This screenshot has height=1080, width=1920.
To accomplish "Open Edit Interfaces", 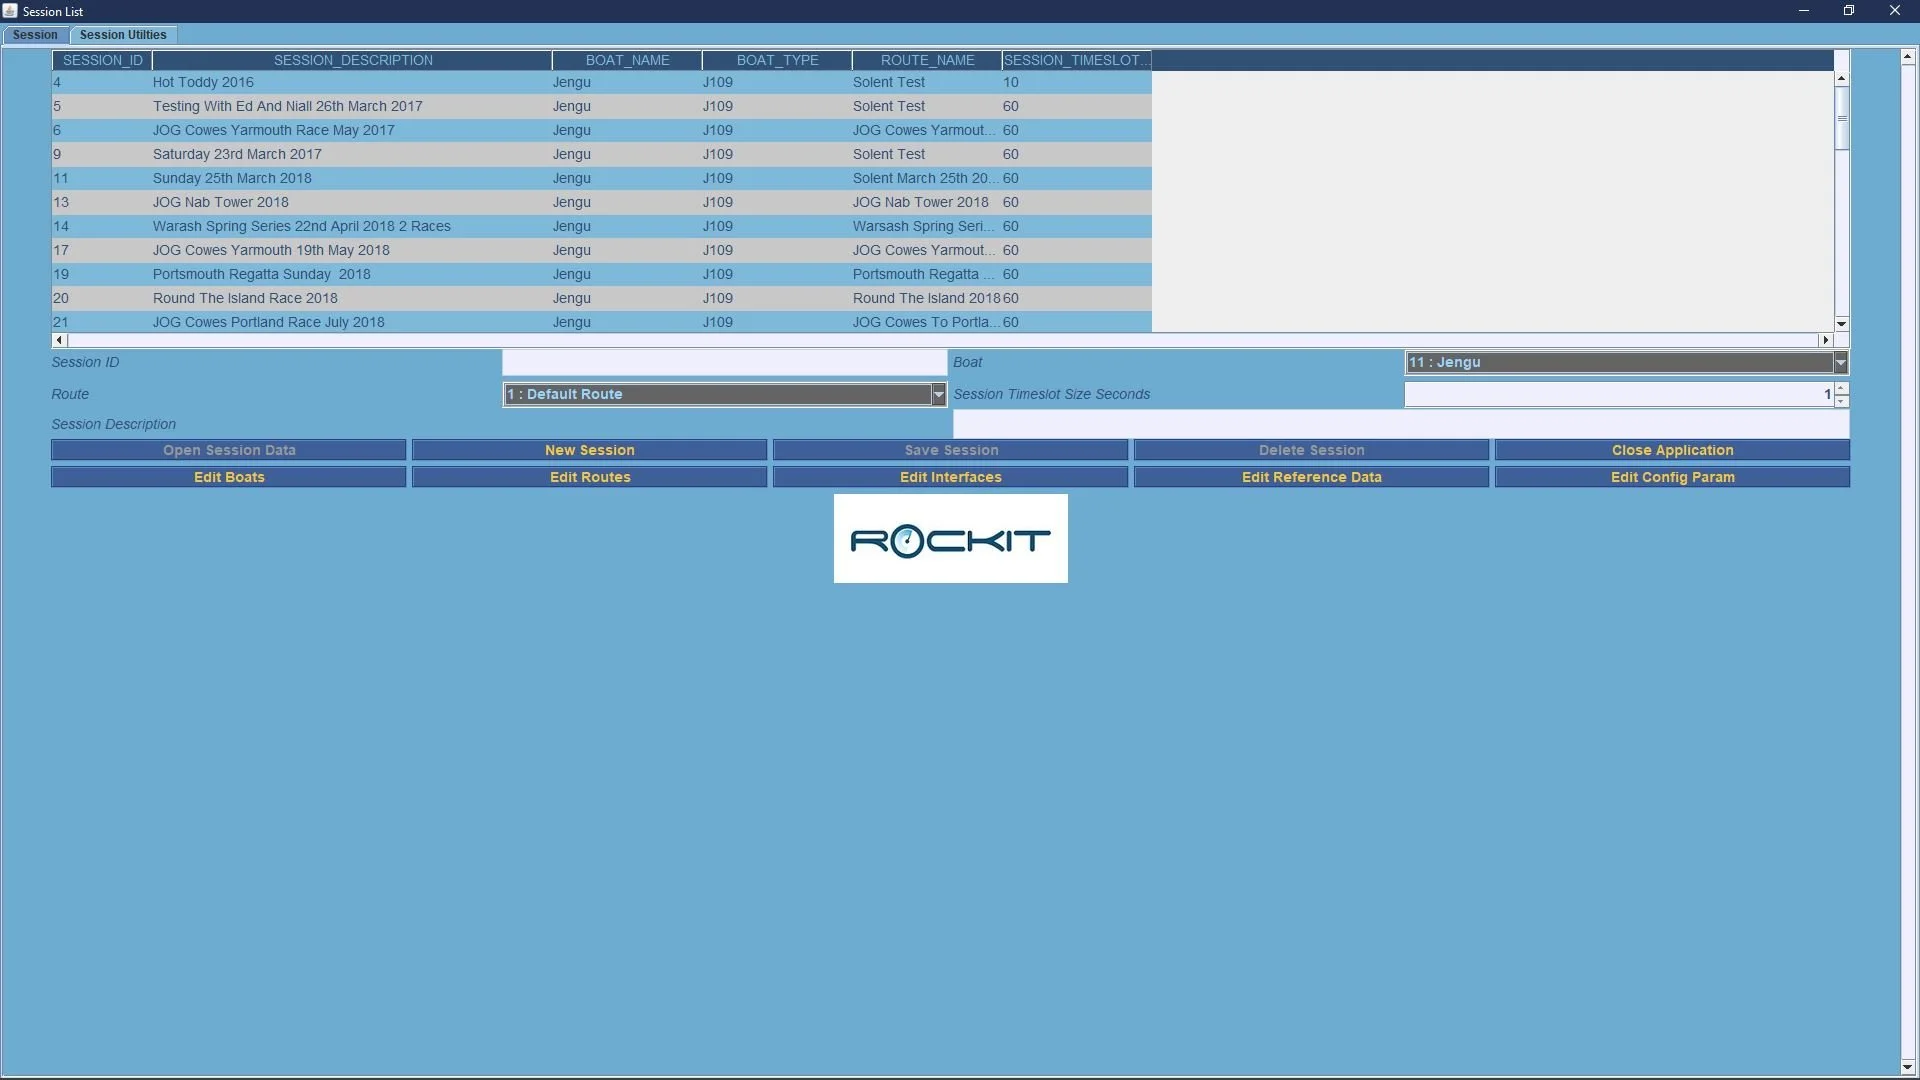I will 950,477.
